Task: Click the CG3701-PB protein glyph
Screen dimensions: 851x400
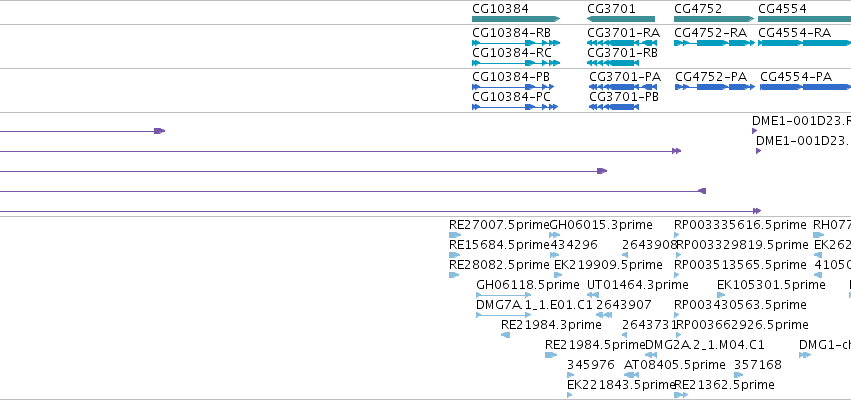Action: click(614, 107)
